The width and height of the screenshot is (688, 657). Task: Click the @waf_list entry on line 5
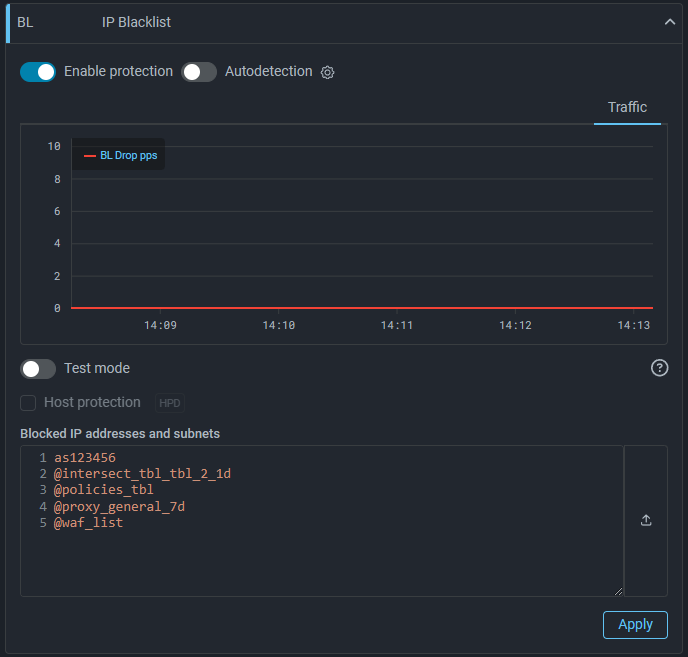click(x=89, y=522)
